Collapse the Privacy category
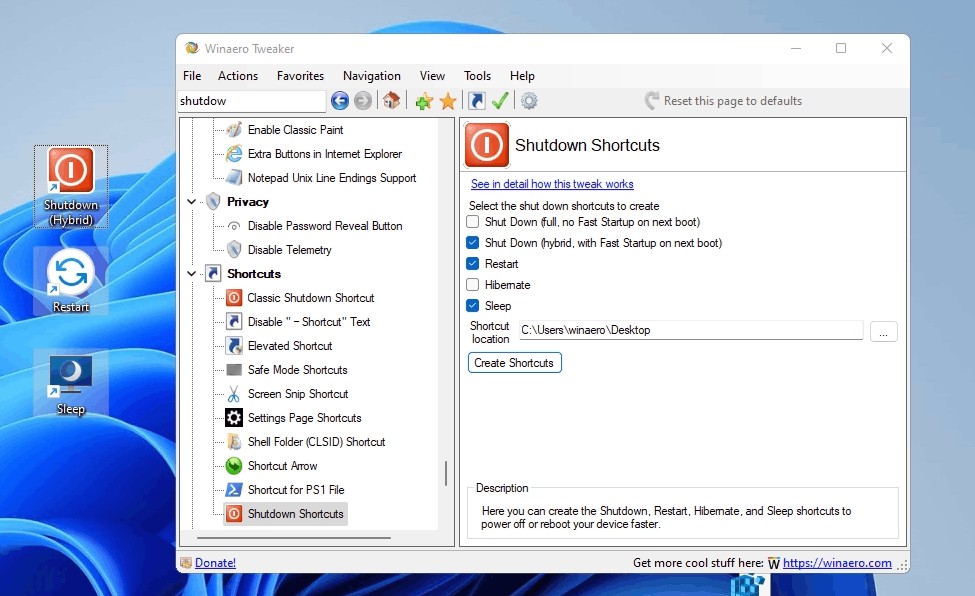 tap(191, 201)
